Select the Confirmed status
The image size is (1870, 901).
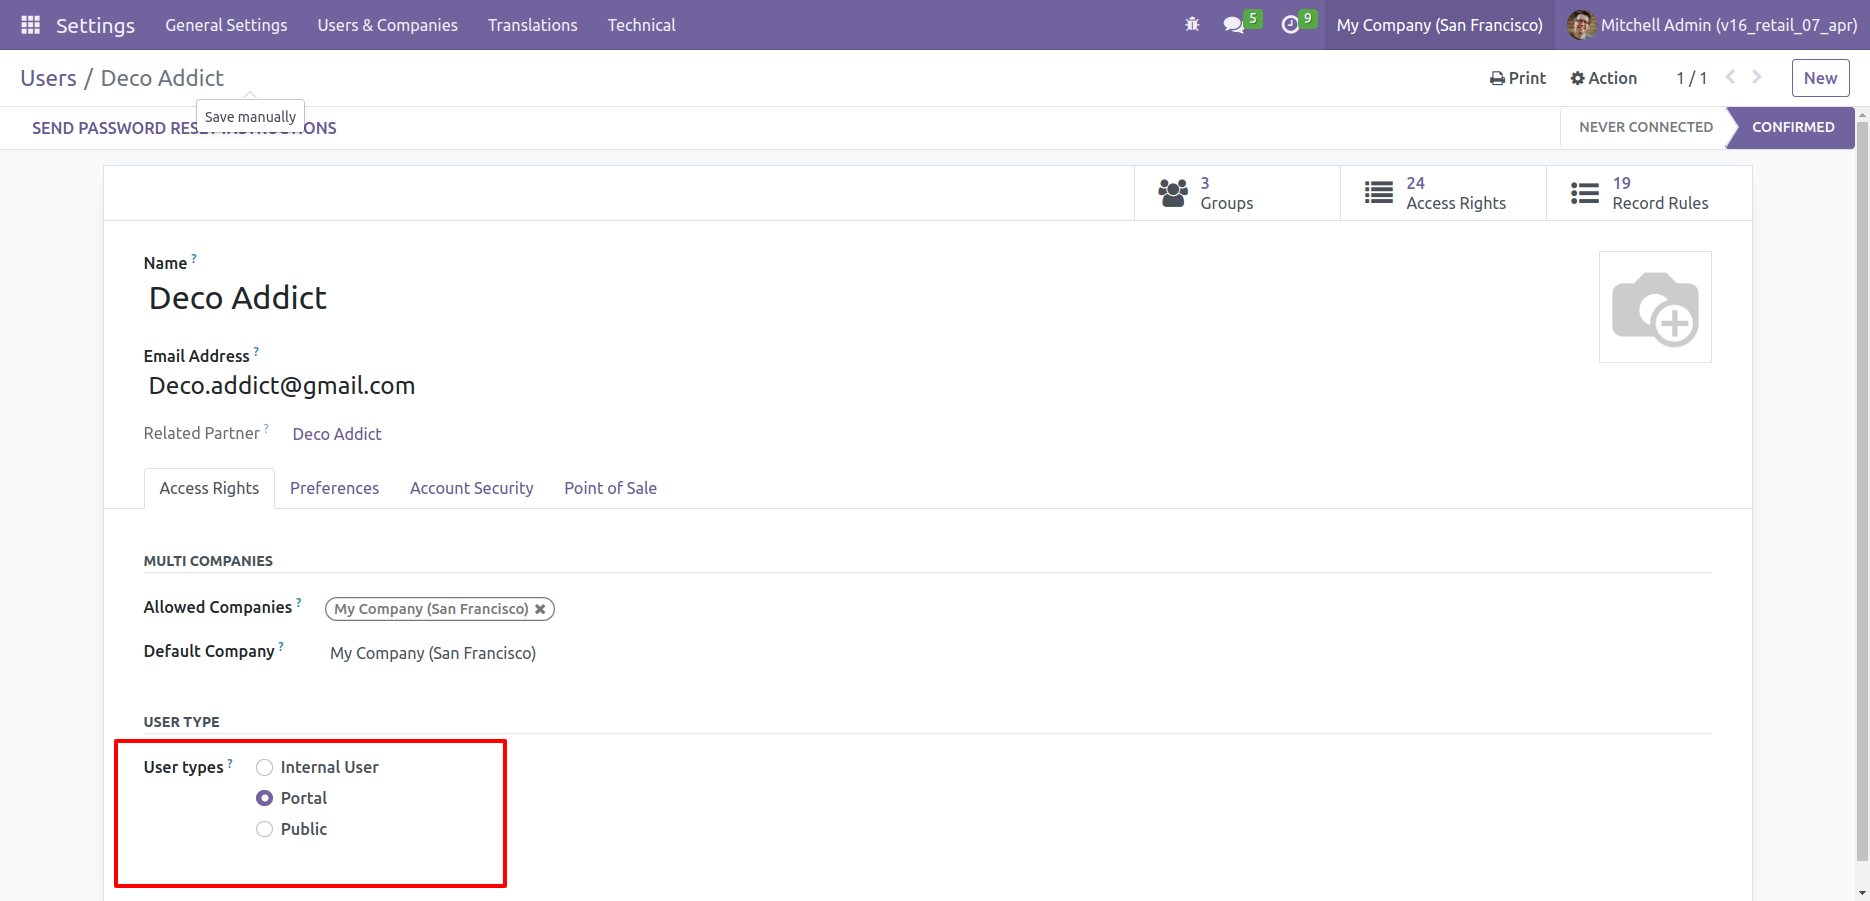pyautogui.click(x=1792, y=127)
